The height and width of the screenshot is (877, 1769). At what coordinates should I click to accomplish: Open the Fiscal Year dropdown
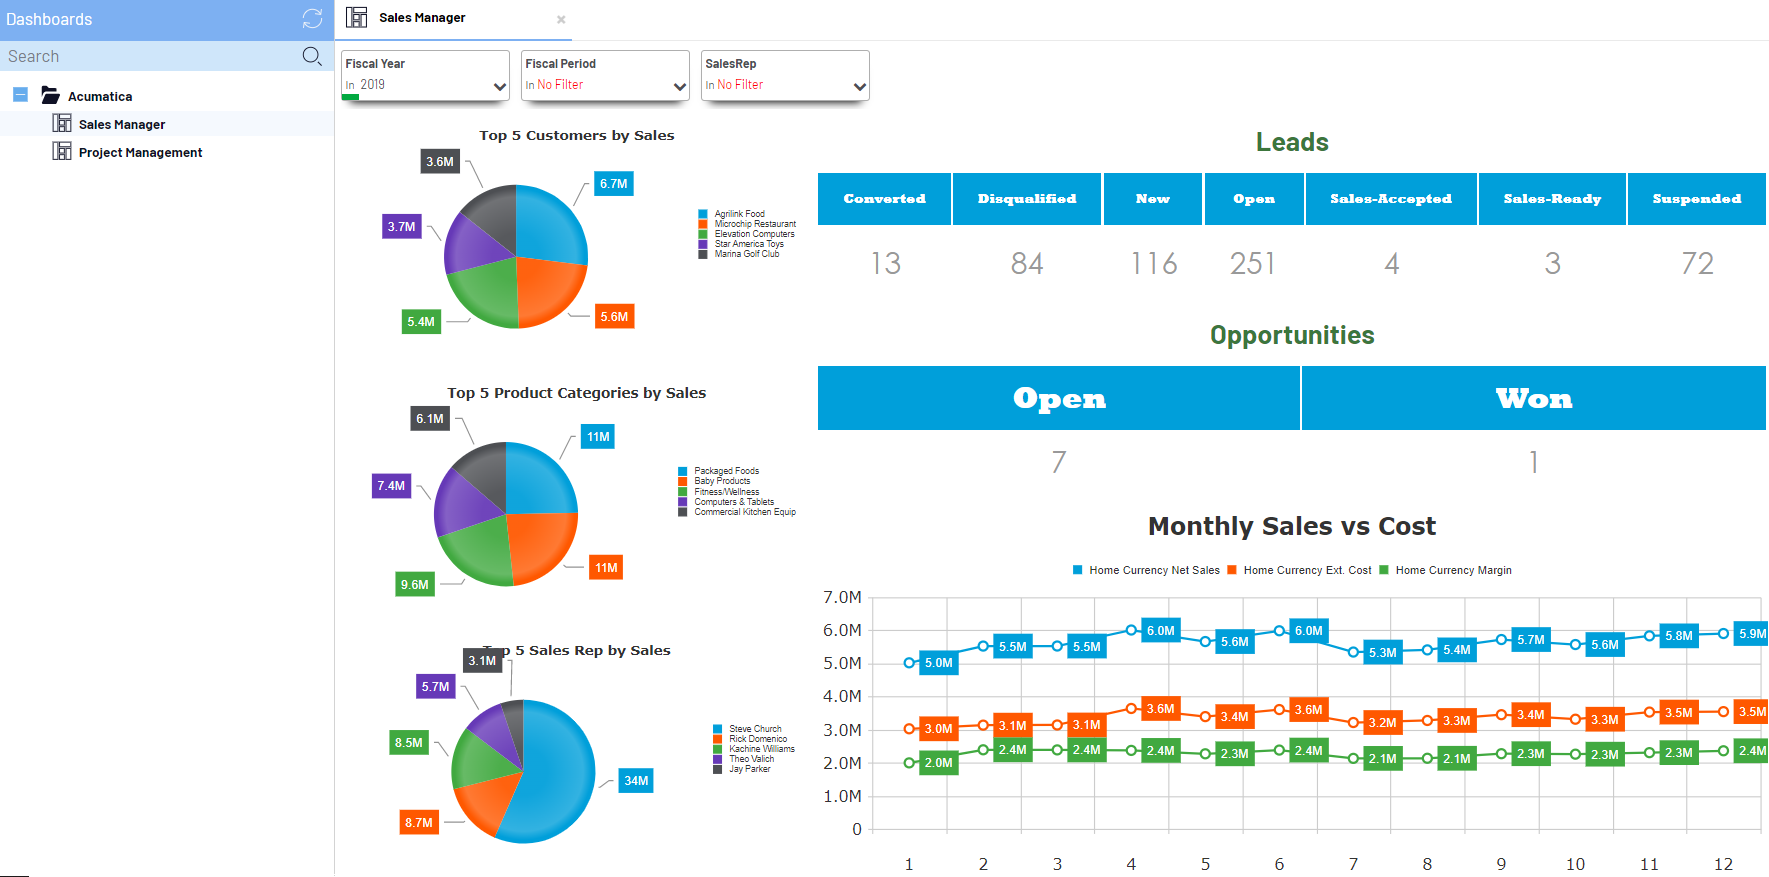[x=499, y=87]
